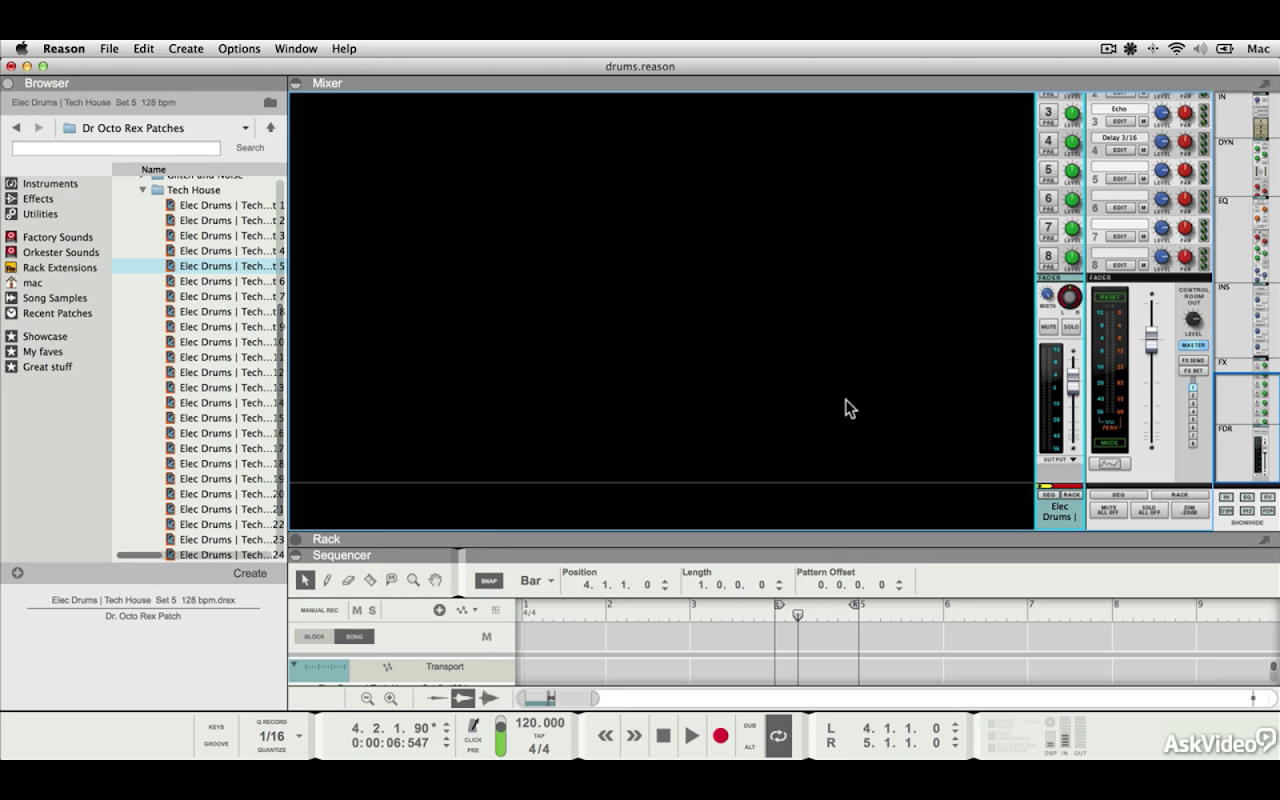Select the Elec Drums Tech House 5 patch
Screen dimensions: 1280x800
pyautogui.click(x=198, y=266)
